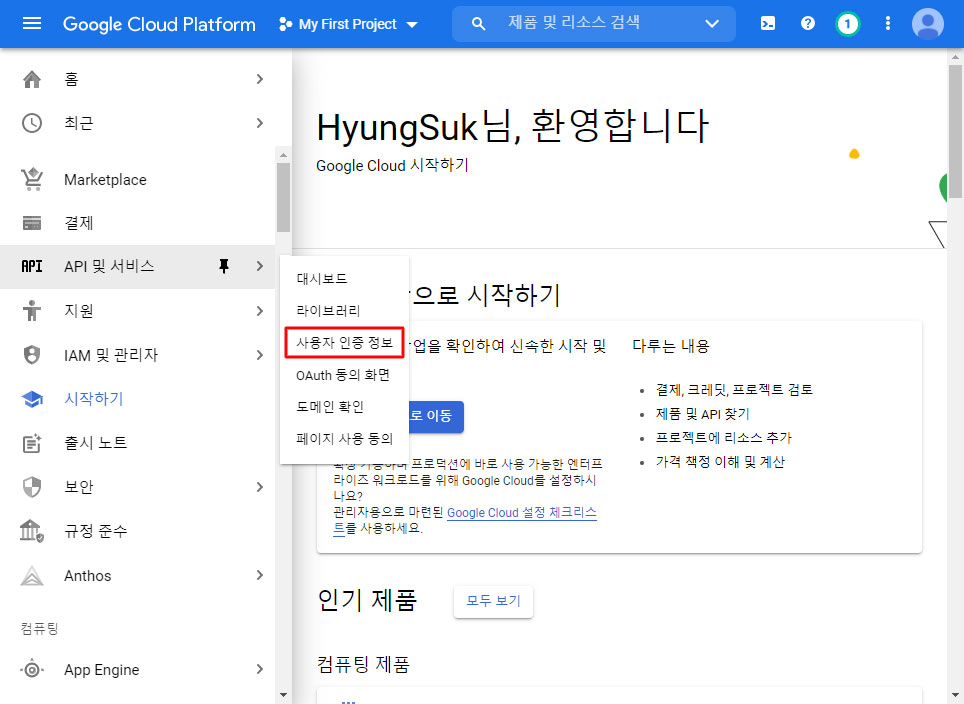Image resolution: width=964 pixels, height=704 pixels.
Task: Open the hamburger navigation menu
Action: tap(31, 23)
